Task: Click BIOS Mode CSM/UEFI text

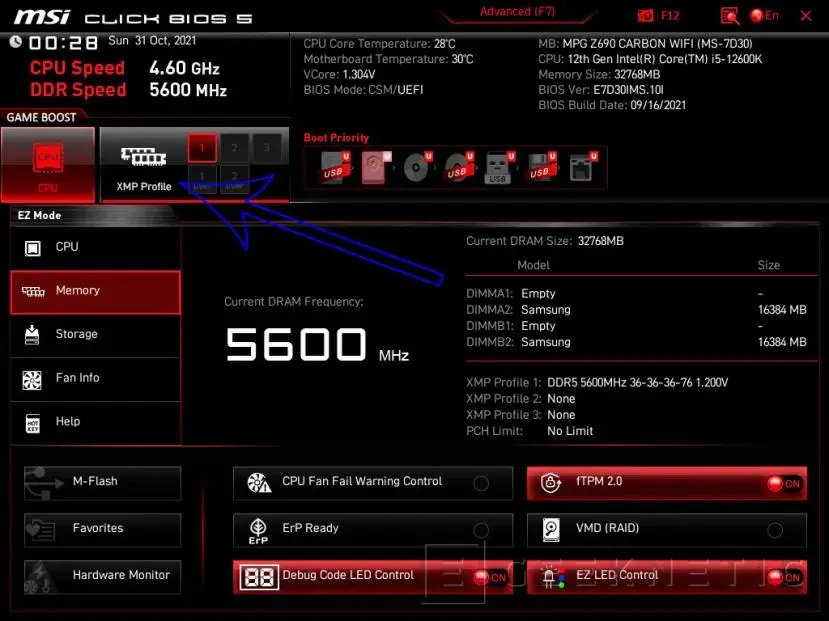Action: click(x=363, y=90)
